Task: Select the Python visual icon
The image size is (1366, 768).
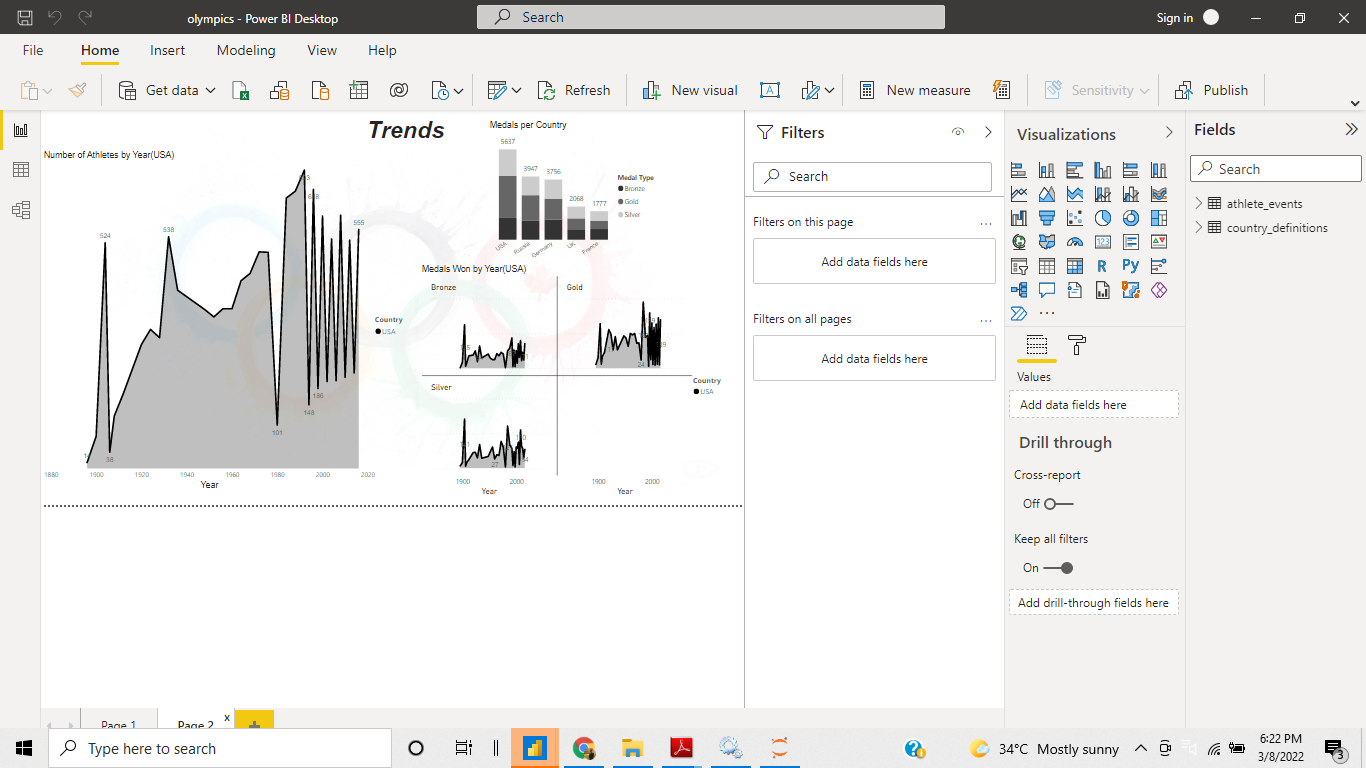Action: point(1130,266)
